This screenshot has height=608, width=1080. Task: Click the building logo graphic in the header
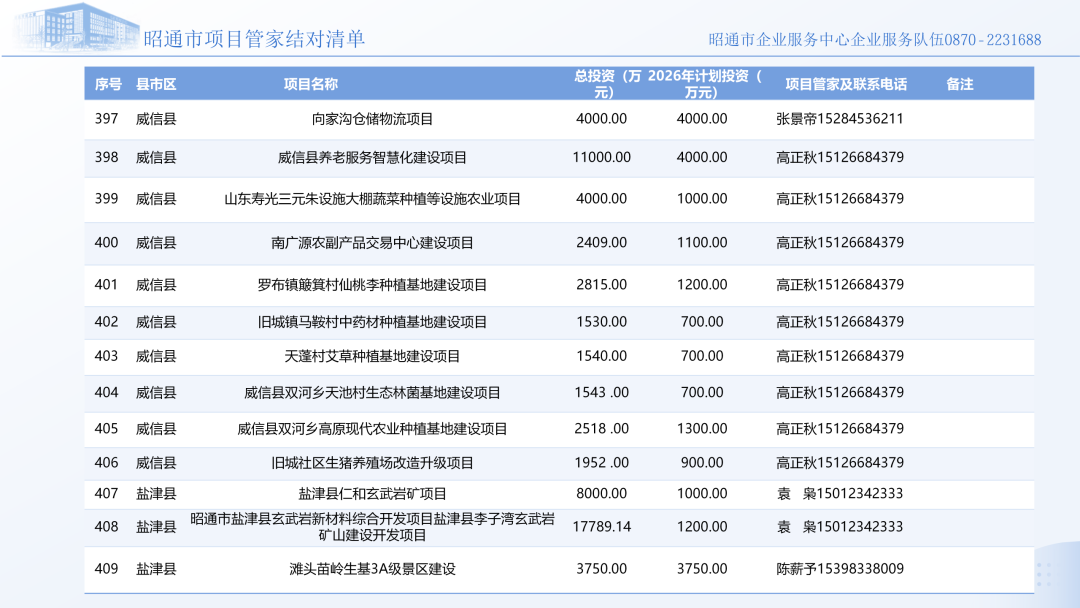click(x=76, y=28)
